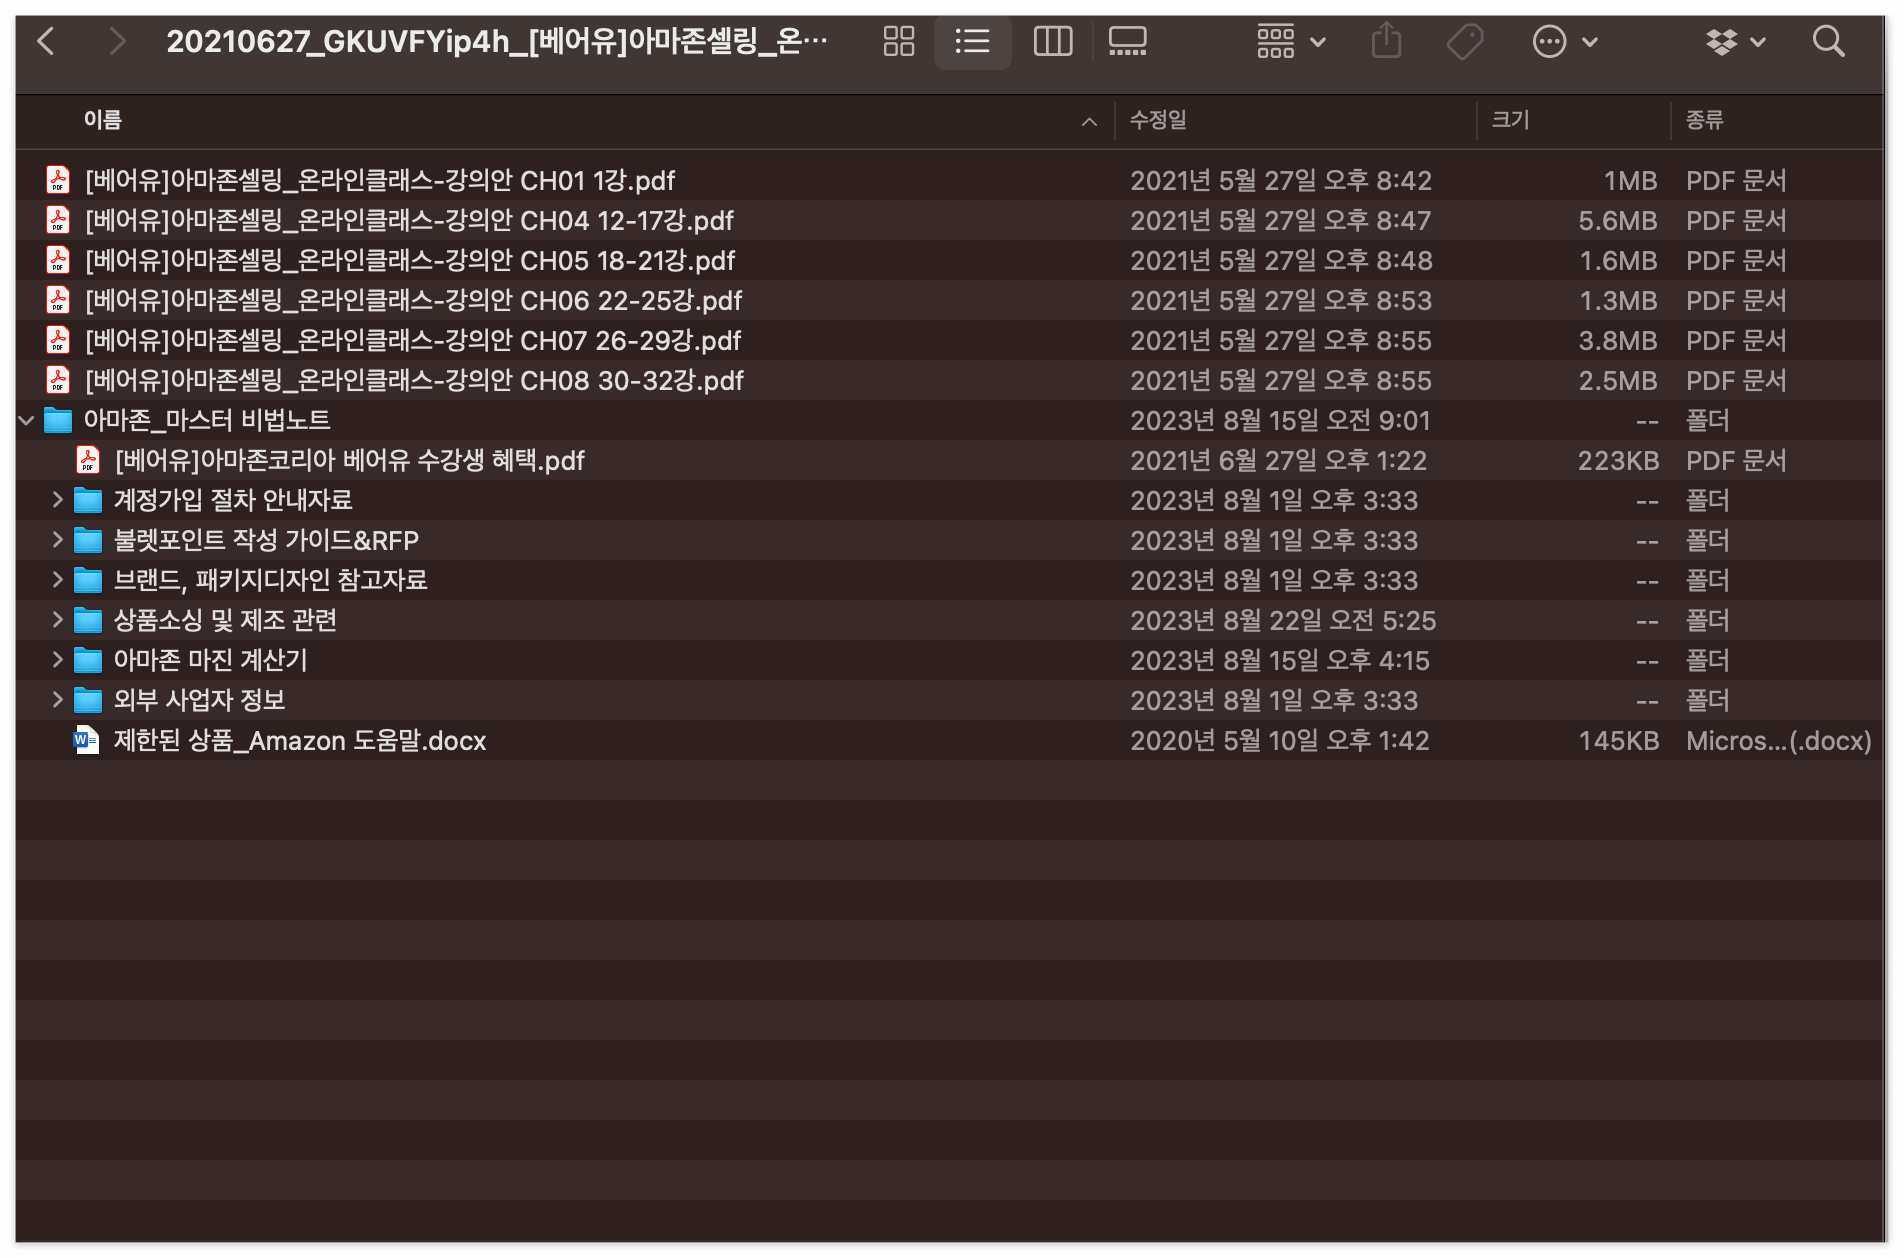Screen dimensions: 1904x1258
Task: Click the 5.6MB size value
Action: coord(1617,220)
